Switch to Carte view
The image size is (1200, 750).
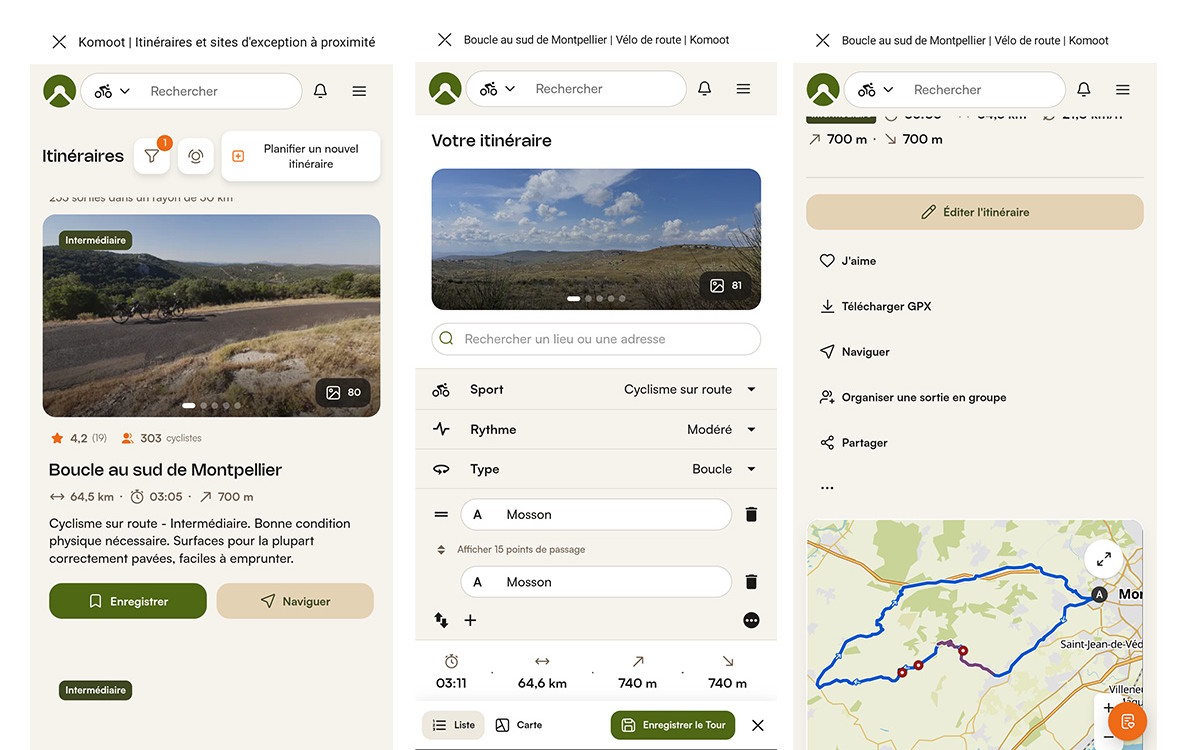[x=519, y=725]
